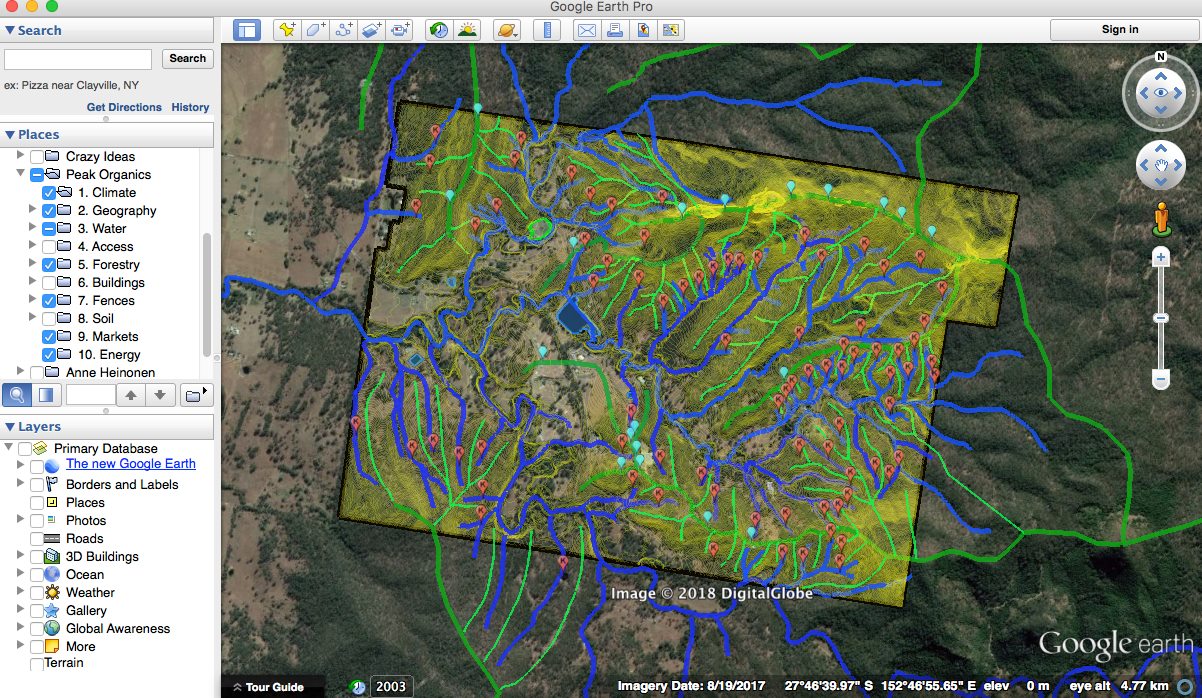
Task: Open the Get Directions link
Action: coord(124,107)
